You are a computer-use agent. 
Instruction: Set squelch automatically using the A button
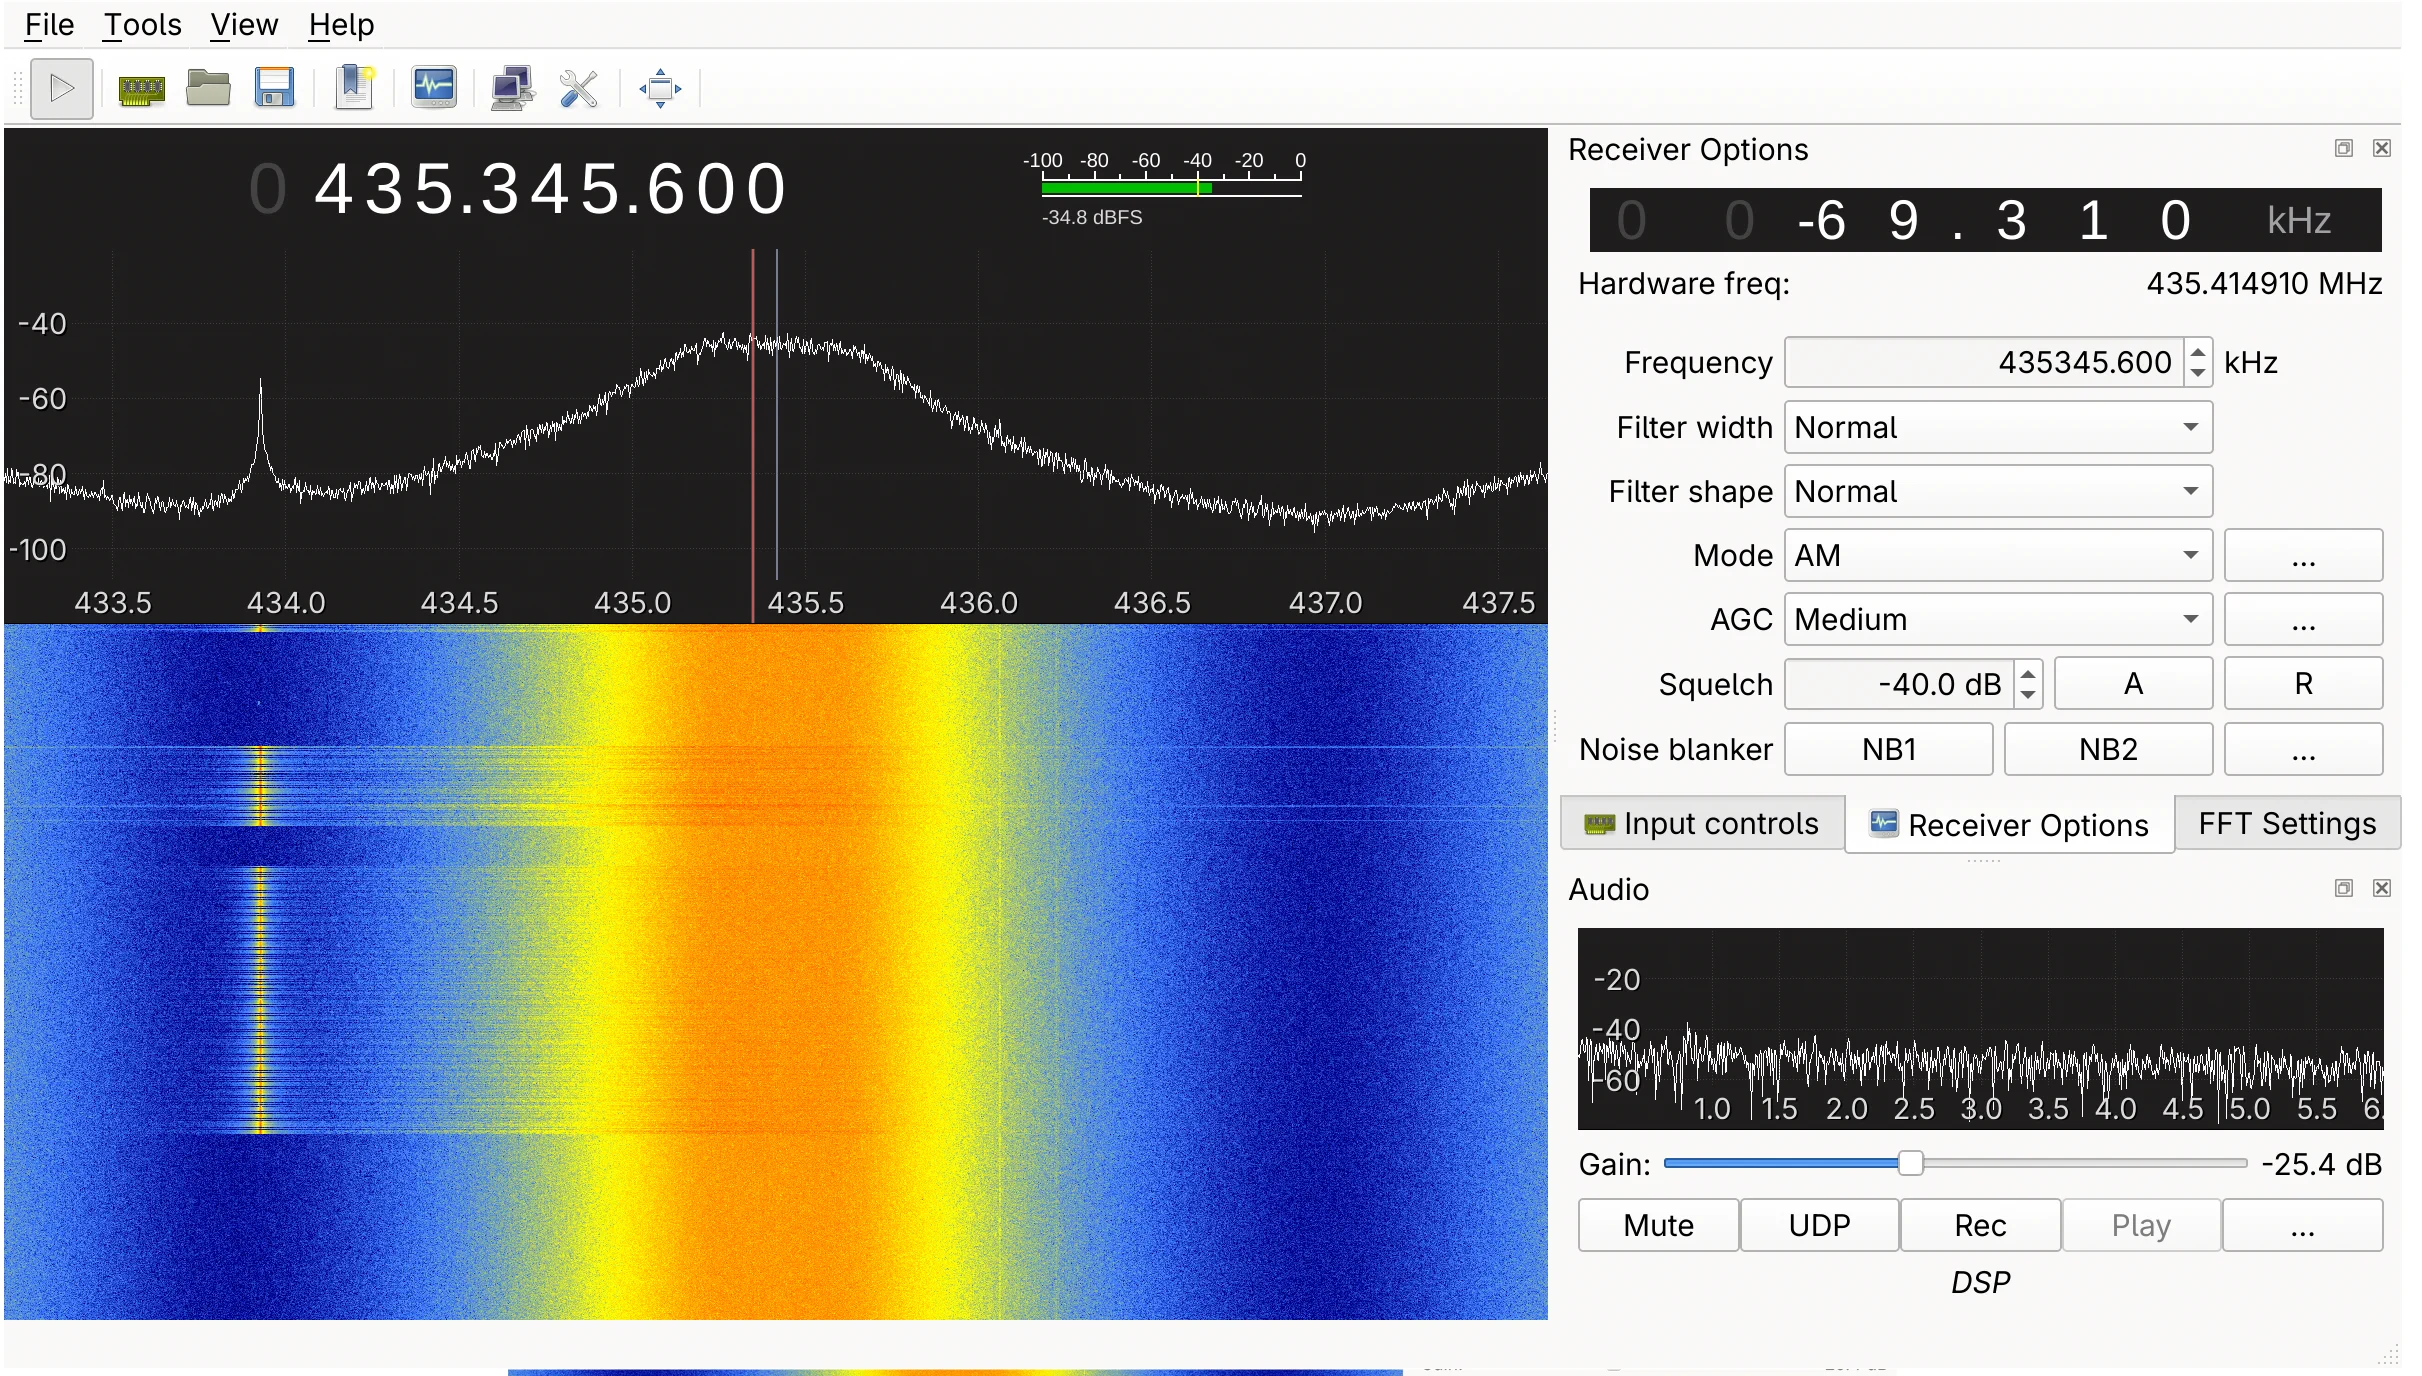pyautogui.click(x=2131, y=683)
